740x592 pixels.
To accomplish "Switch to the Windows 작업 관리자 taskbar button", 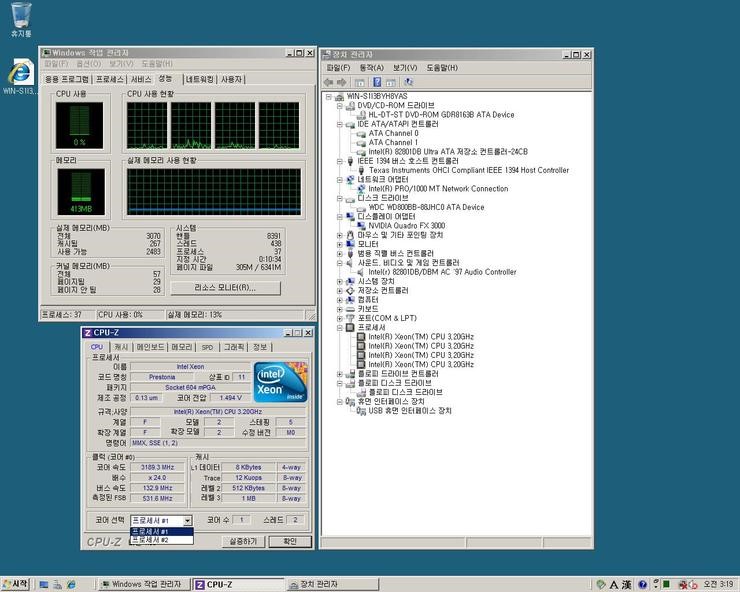I will (144, 584).
